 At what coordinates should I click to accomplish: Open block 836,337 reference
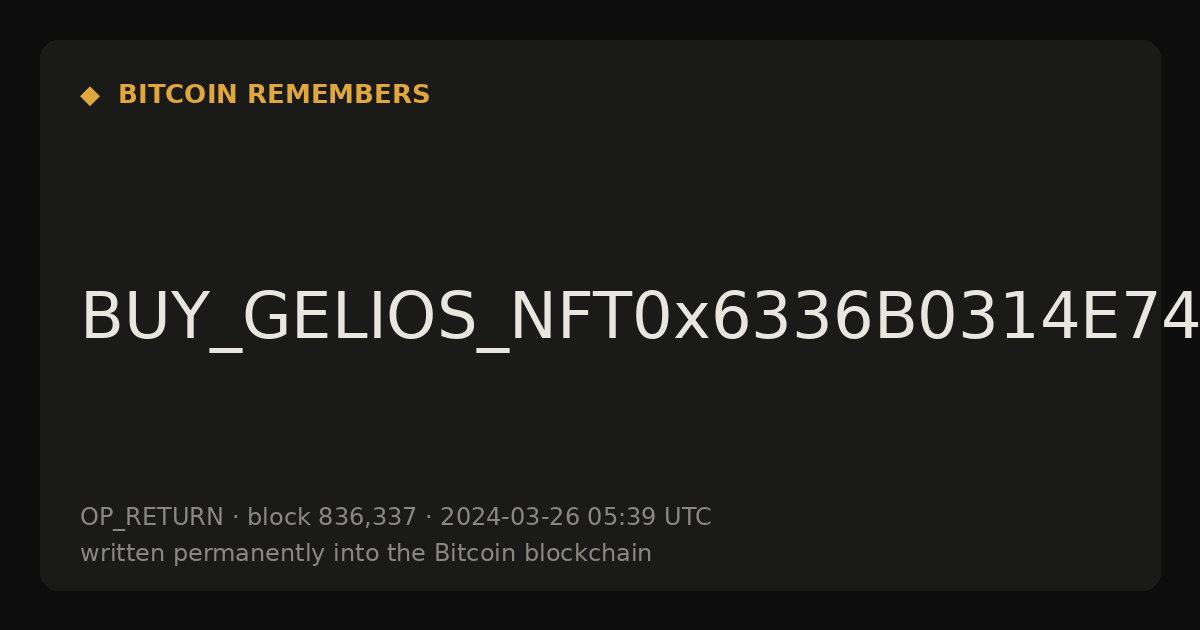pos(331,517)
